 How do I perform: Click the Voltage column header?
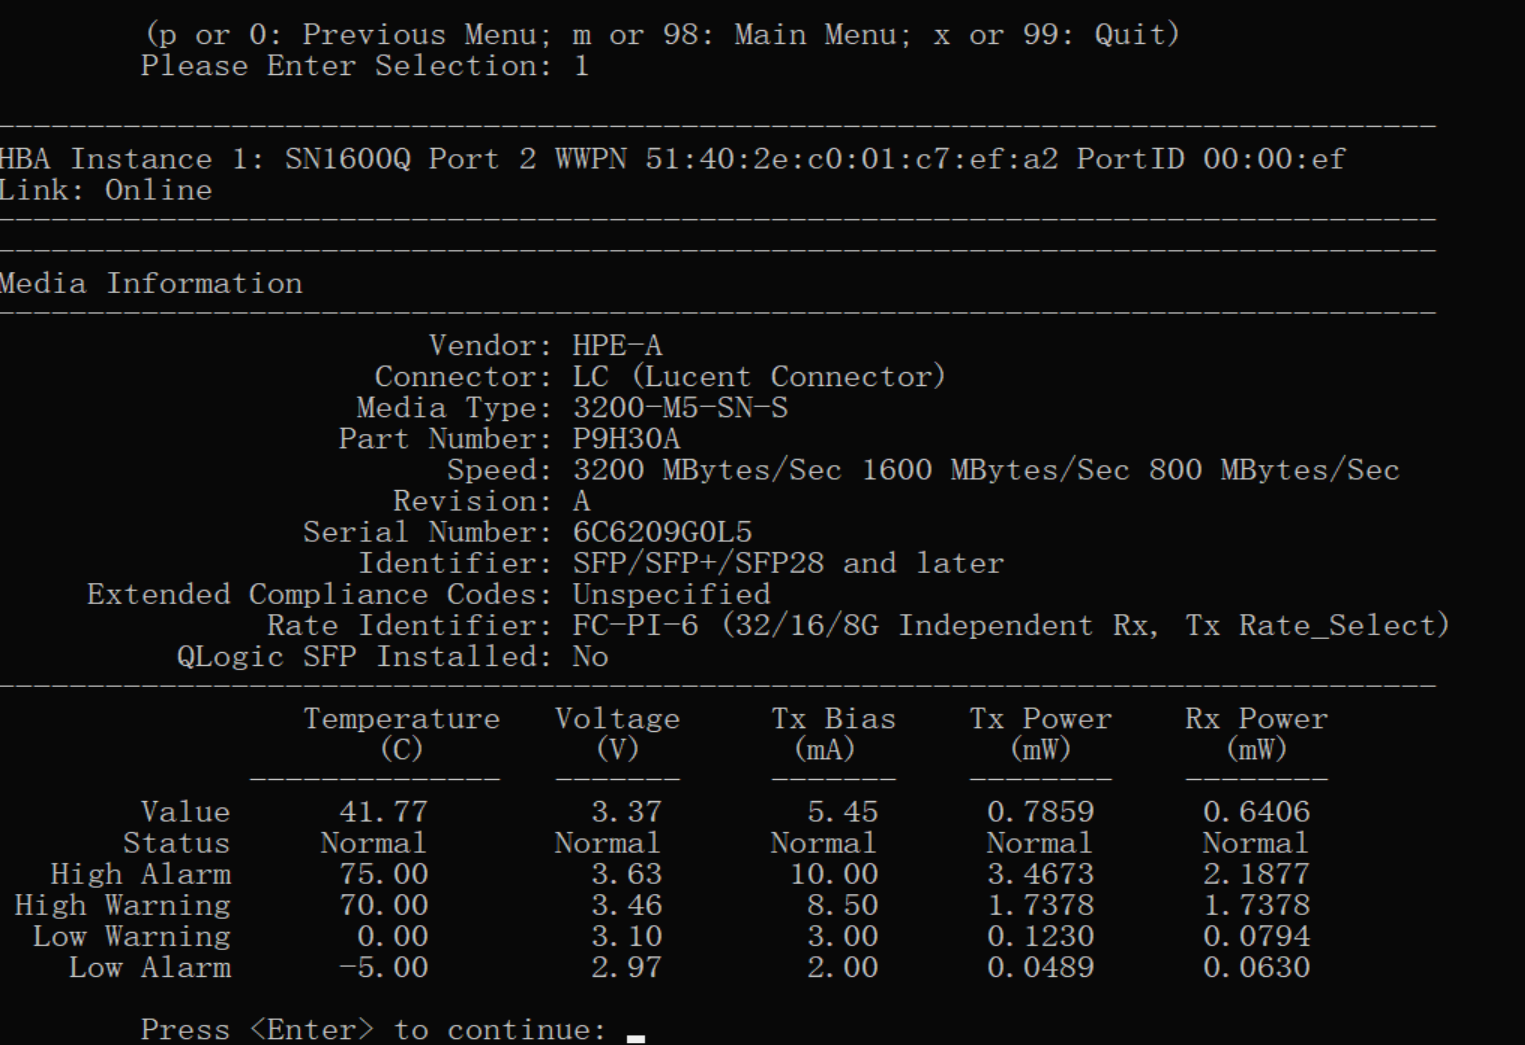(x=617, y=733)
